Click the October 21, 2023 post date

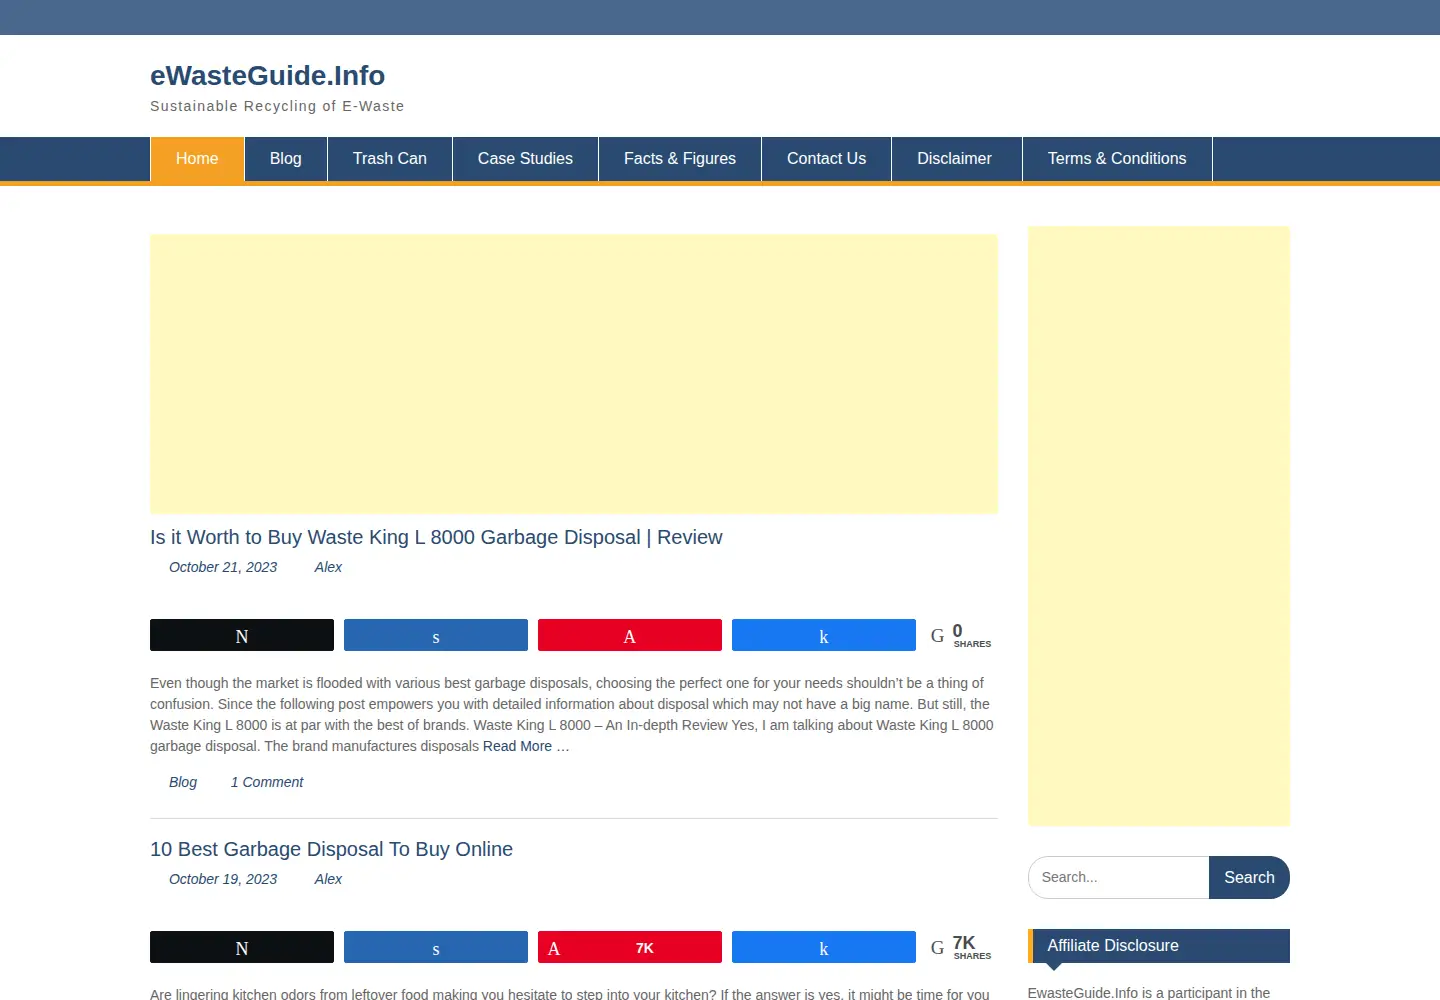click(223, 567)
